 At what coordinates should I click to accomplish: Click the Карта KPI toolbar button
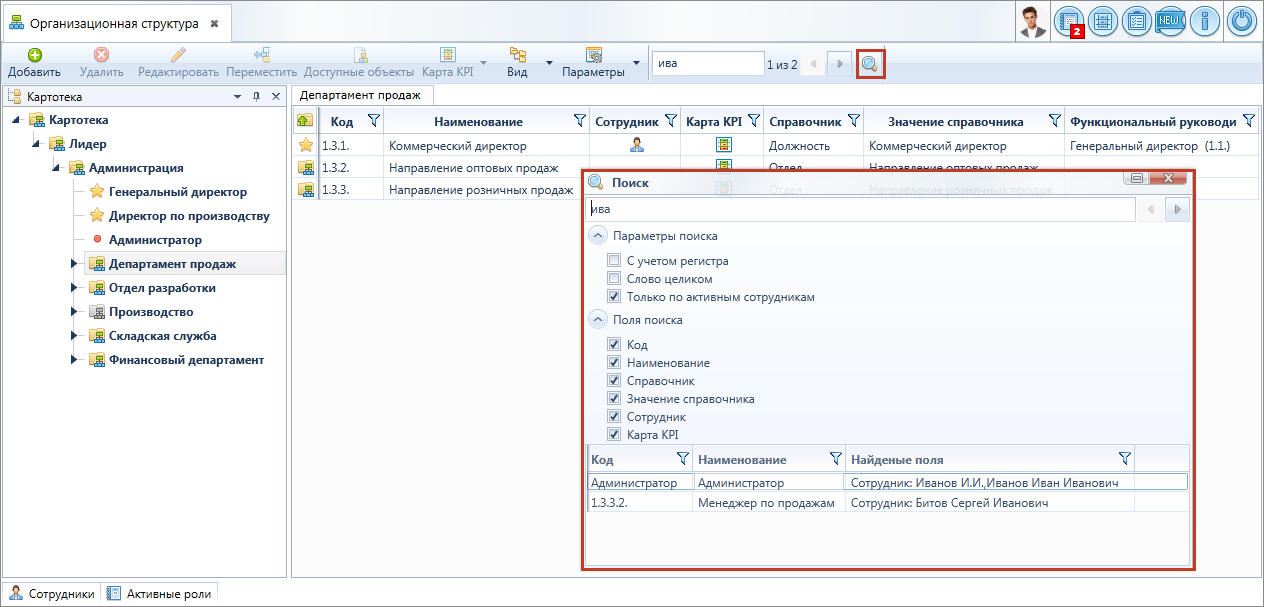(x=447, y=63)
